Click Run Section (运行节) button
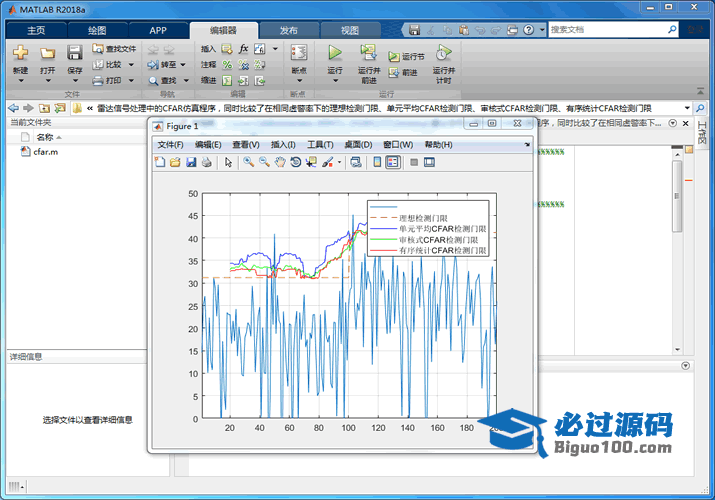The image size is (715, 500). (406, 57)
